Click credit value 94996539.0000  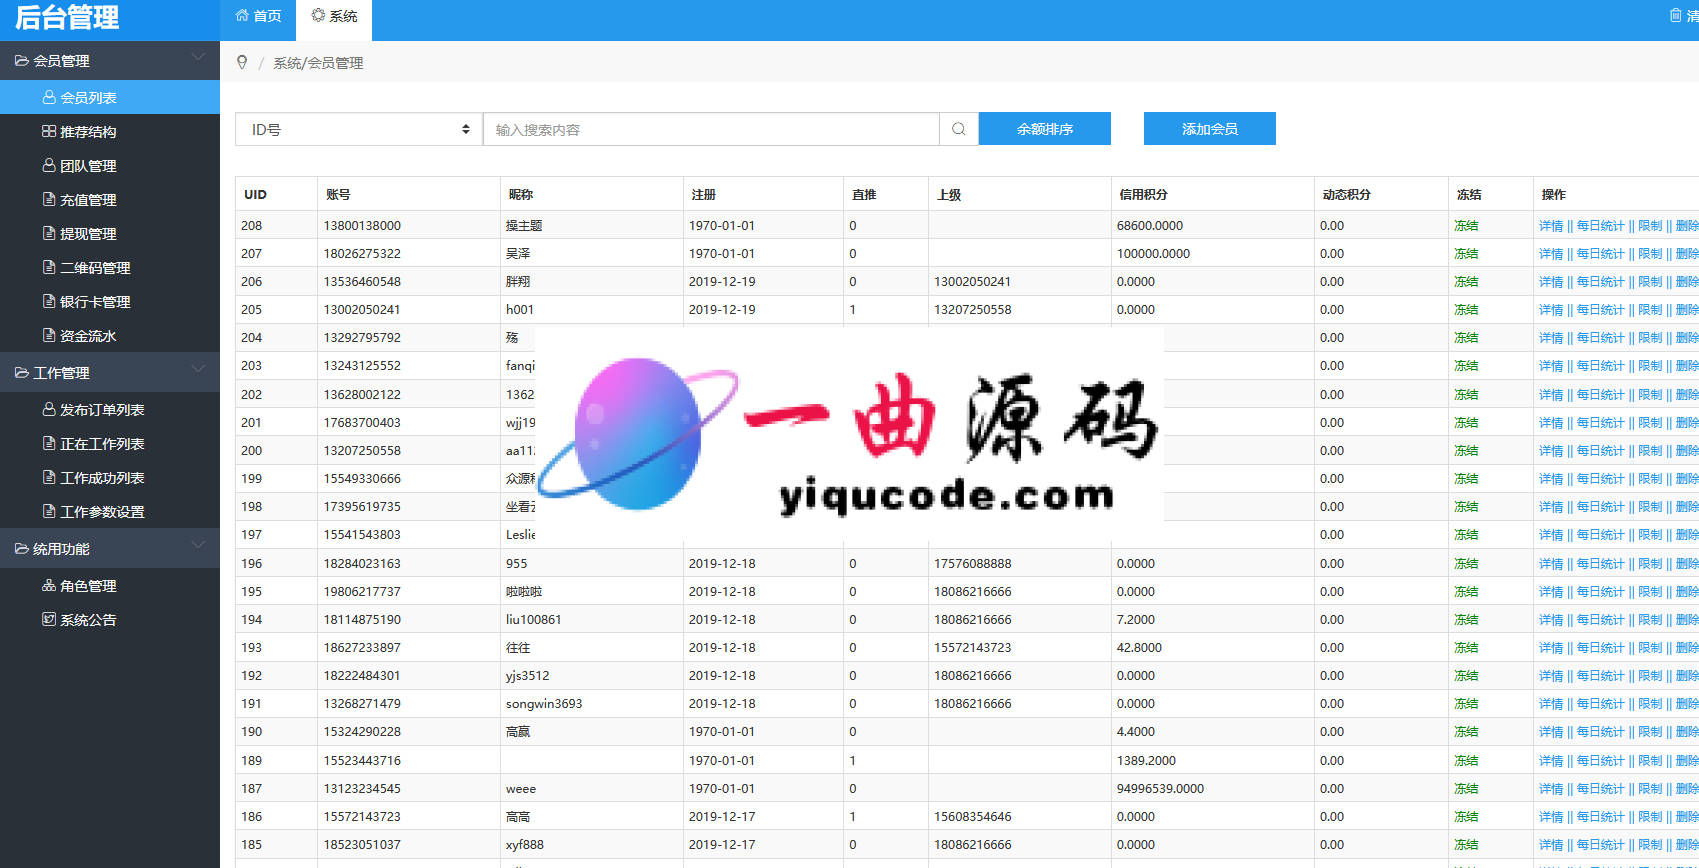click(1160, 789)
